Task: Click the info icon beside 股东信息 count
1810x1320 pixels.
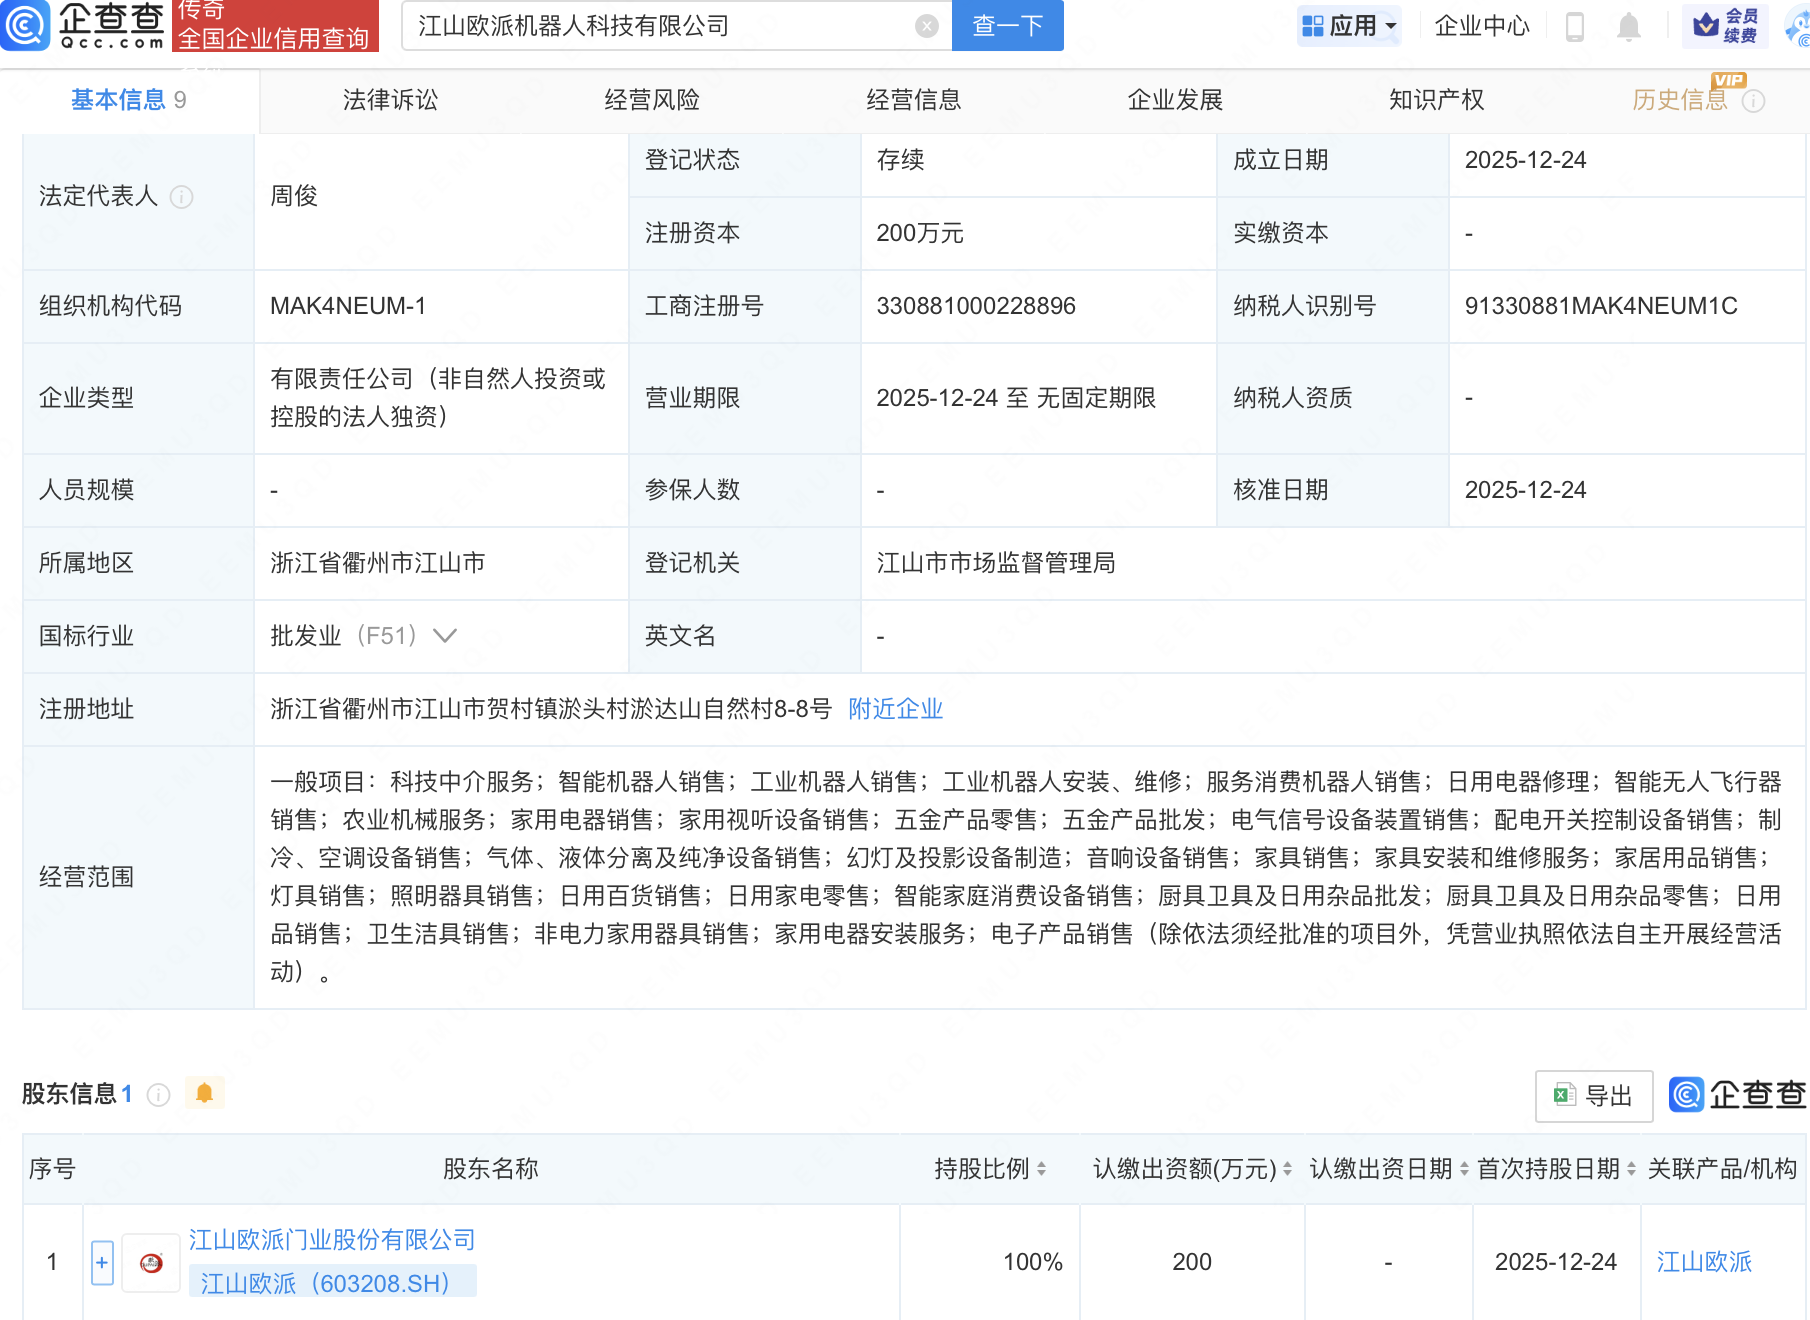Action: point(158,1095)
